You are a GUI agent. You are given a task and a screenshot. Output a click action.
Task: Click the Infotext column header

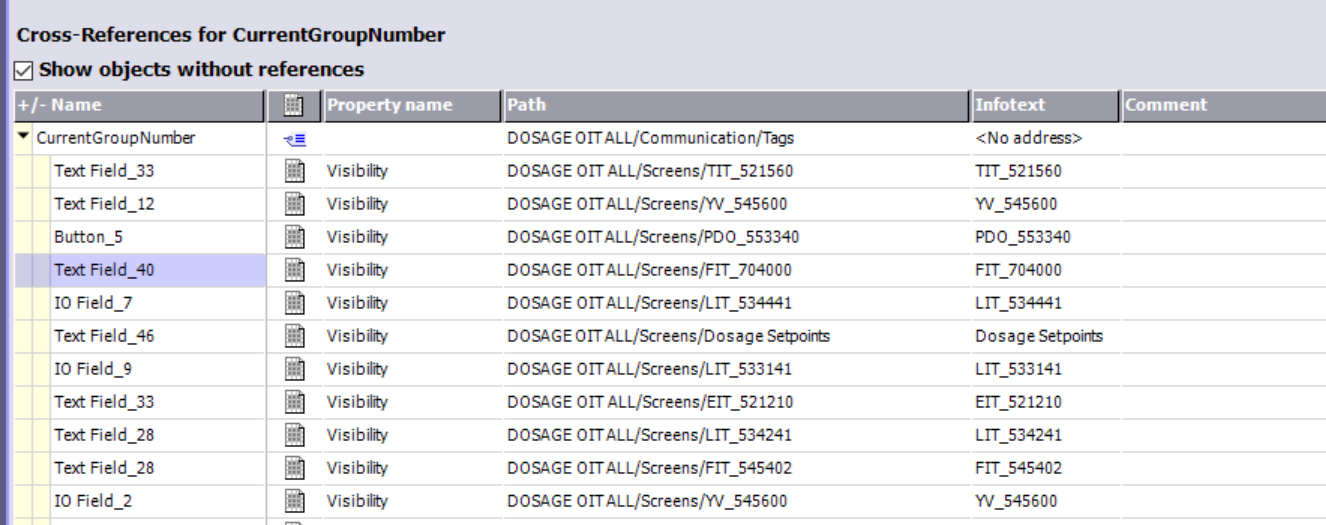point(1043,105)
